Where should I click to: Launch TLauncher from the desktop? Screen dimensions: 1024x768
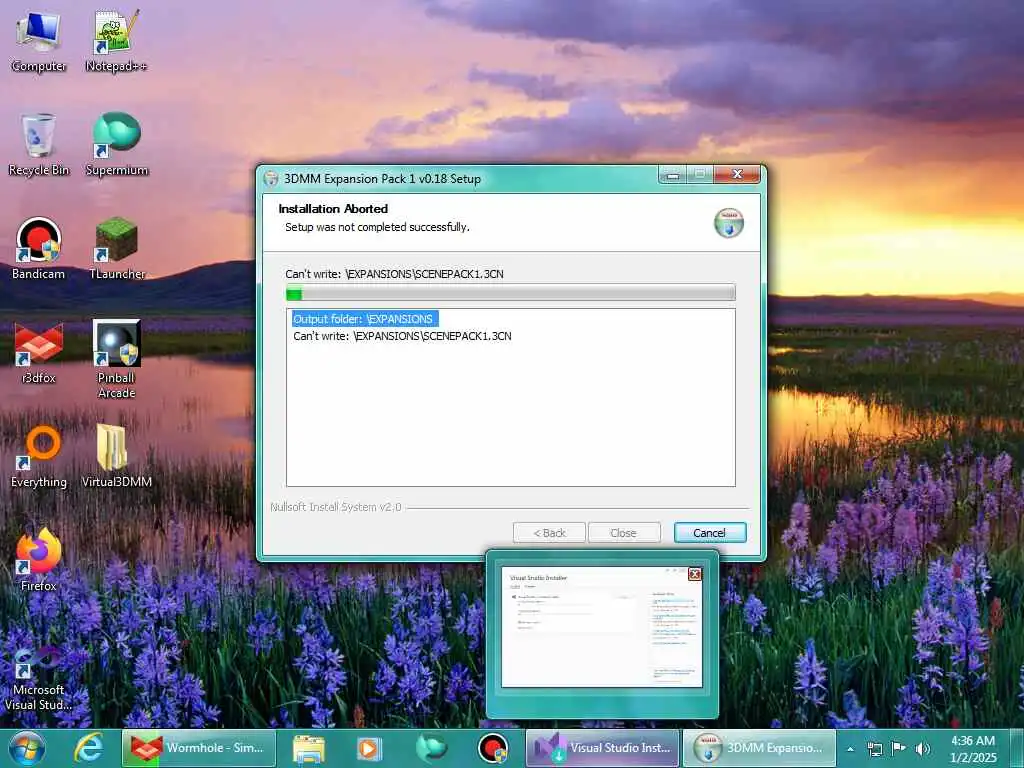click(117, 249)
